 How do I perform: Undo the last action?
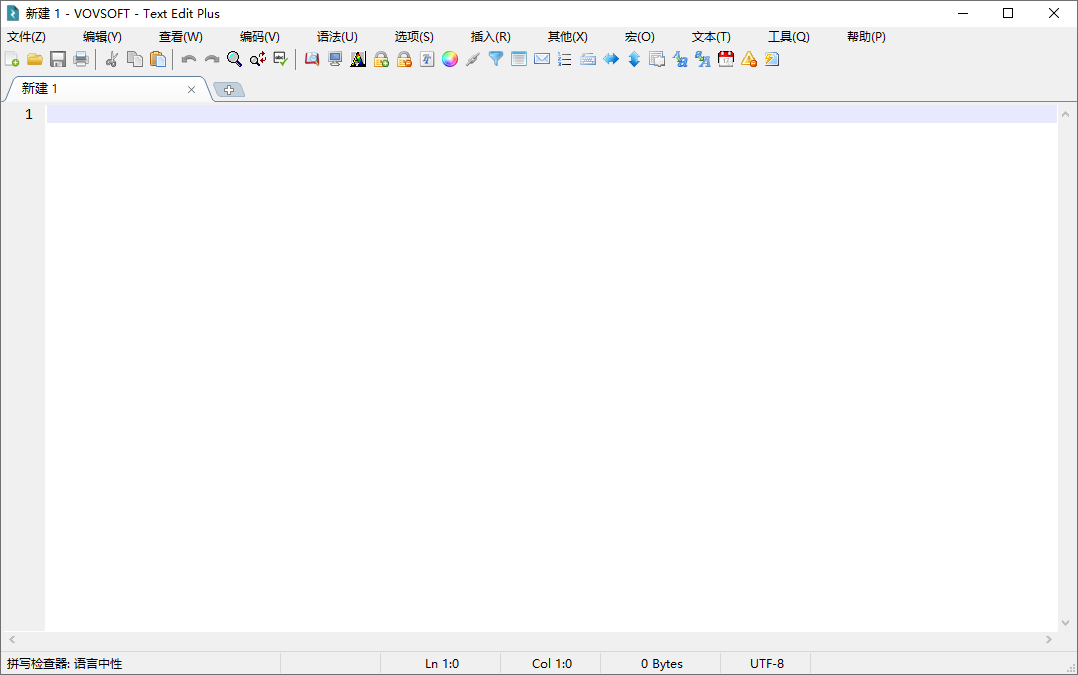tap(188, 59)
